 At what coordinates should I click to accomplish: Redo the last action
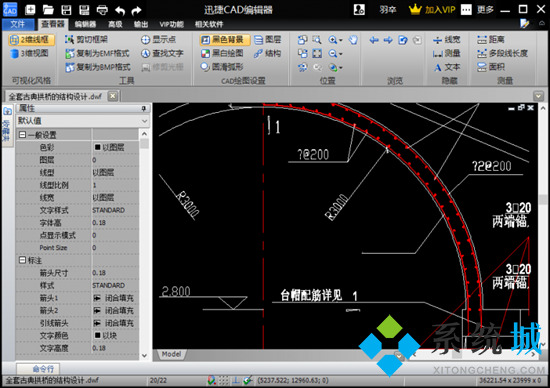pos(136,10)
